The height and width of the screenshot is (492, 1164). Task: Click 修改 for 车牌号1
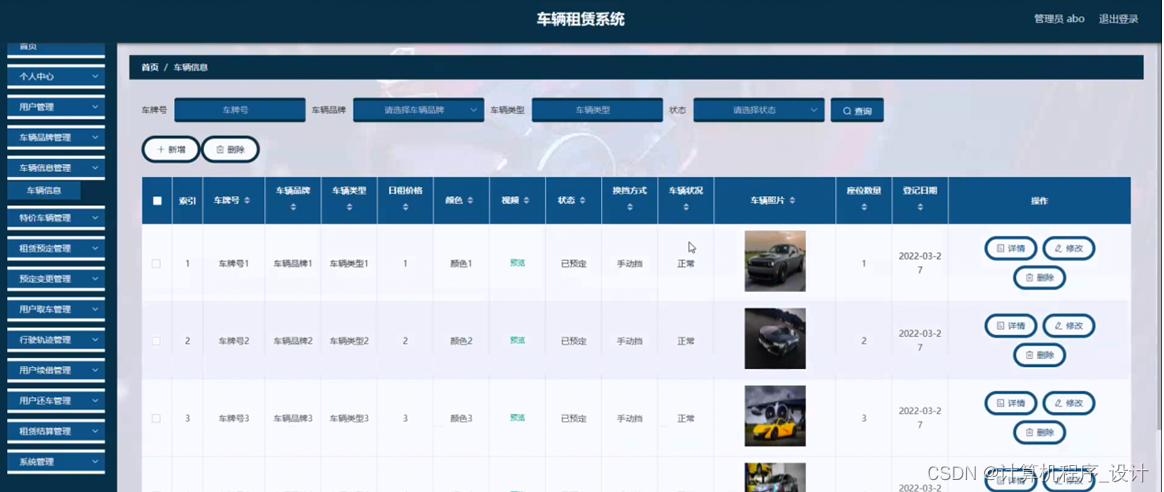[x=1069, y=249]
